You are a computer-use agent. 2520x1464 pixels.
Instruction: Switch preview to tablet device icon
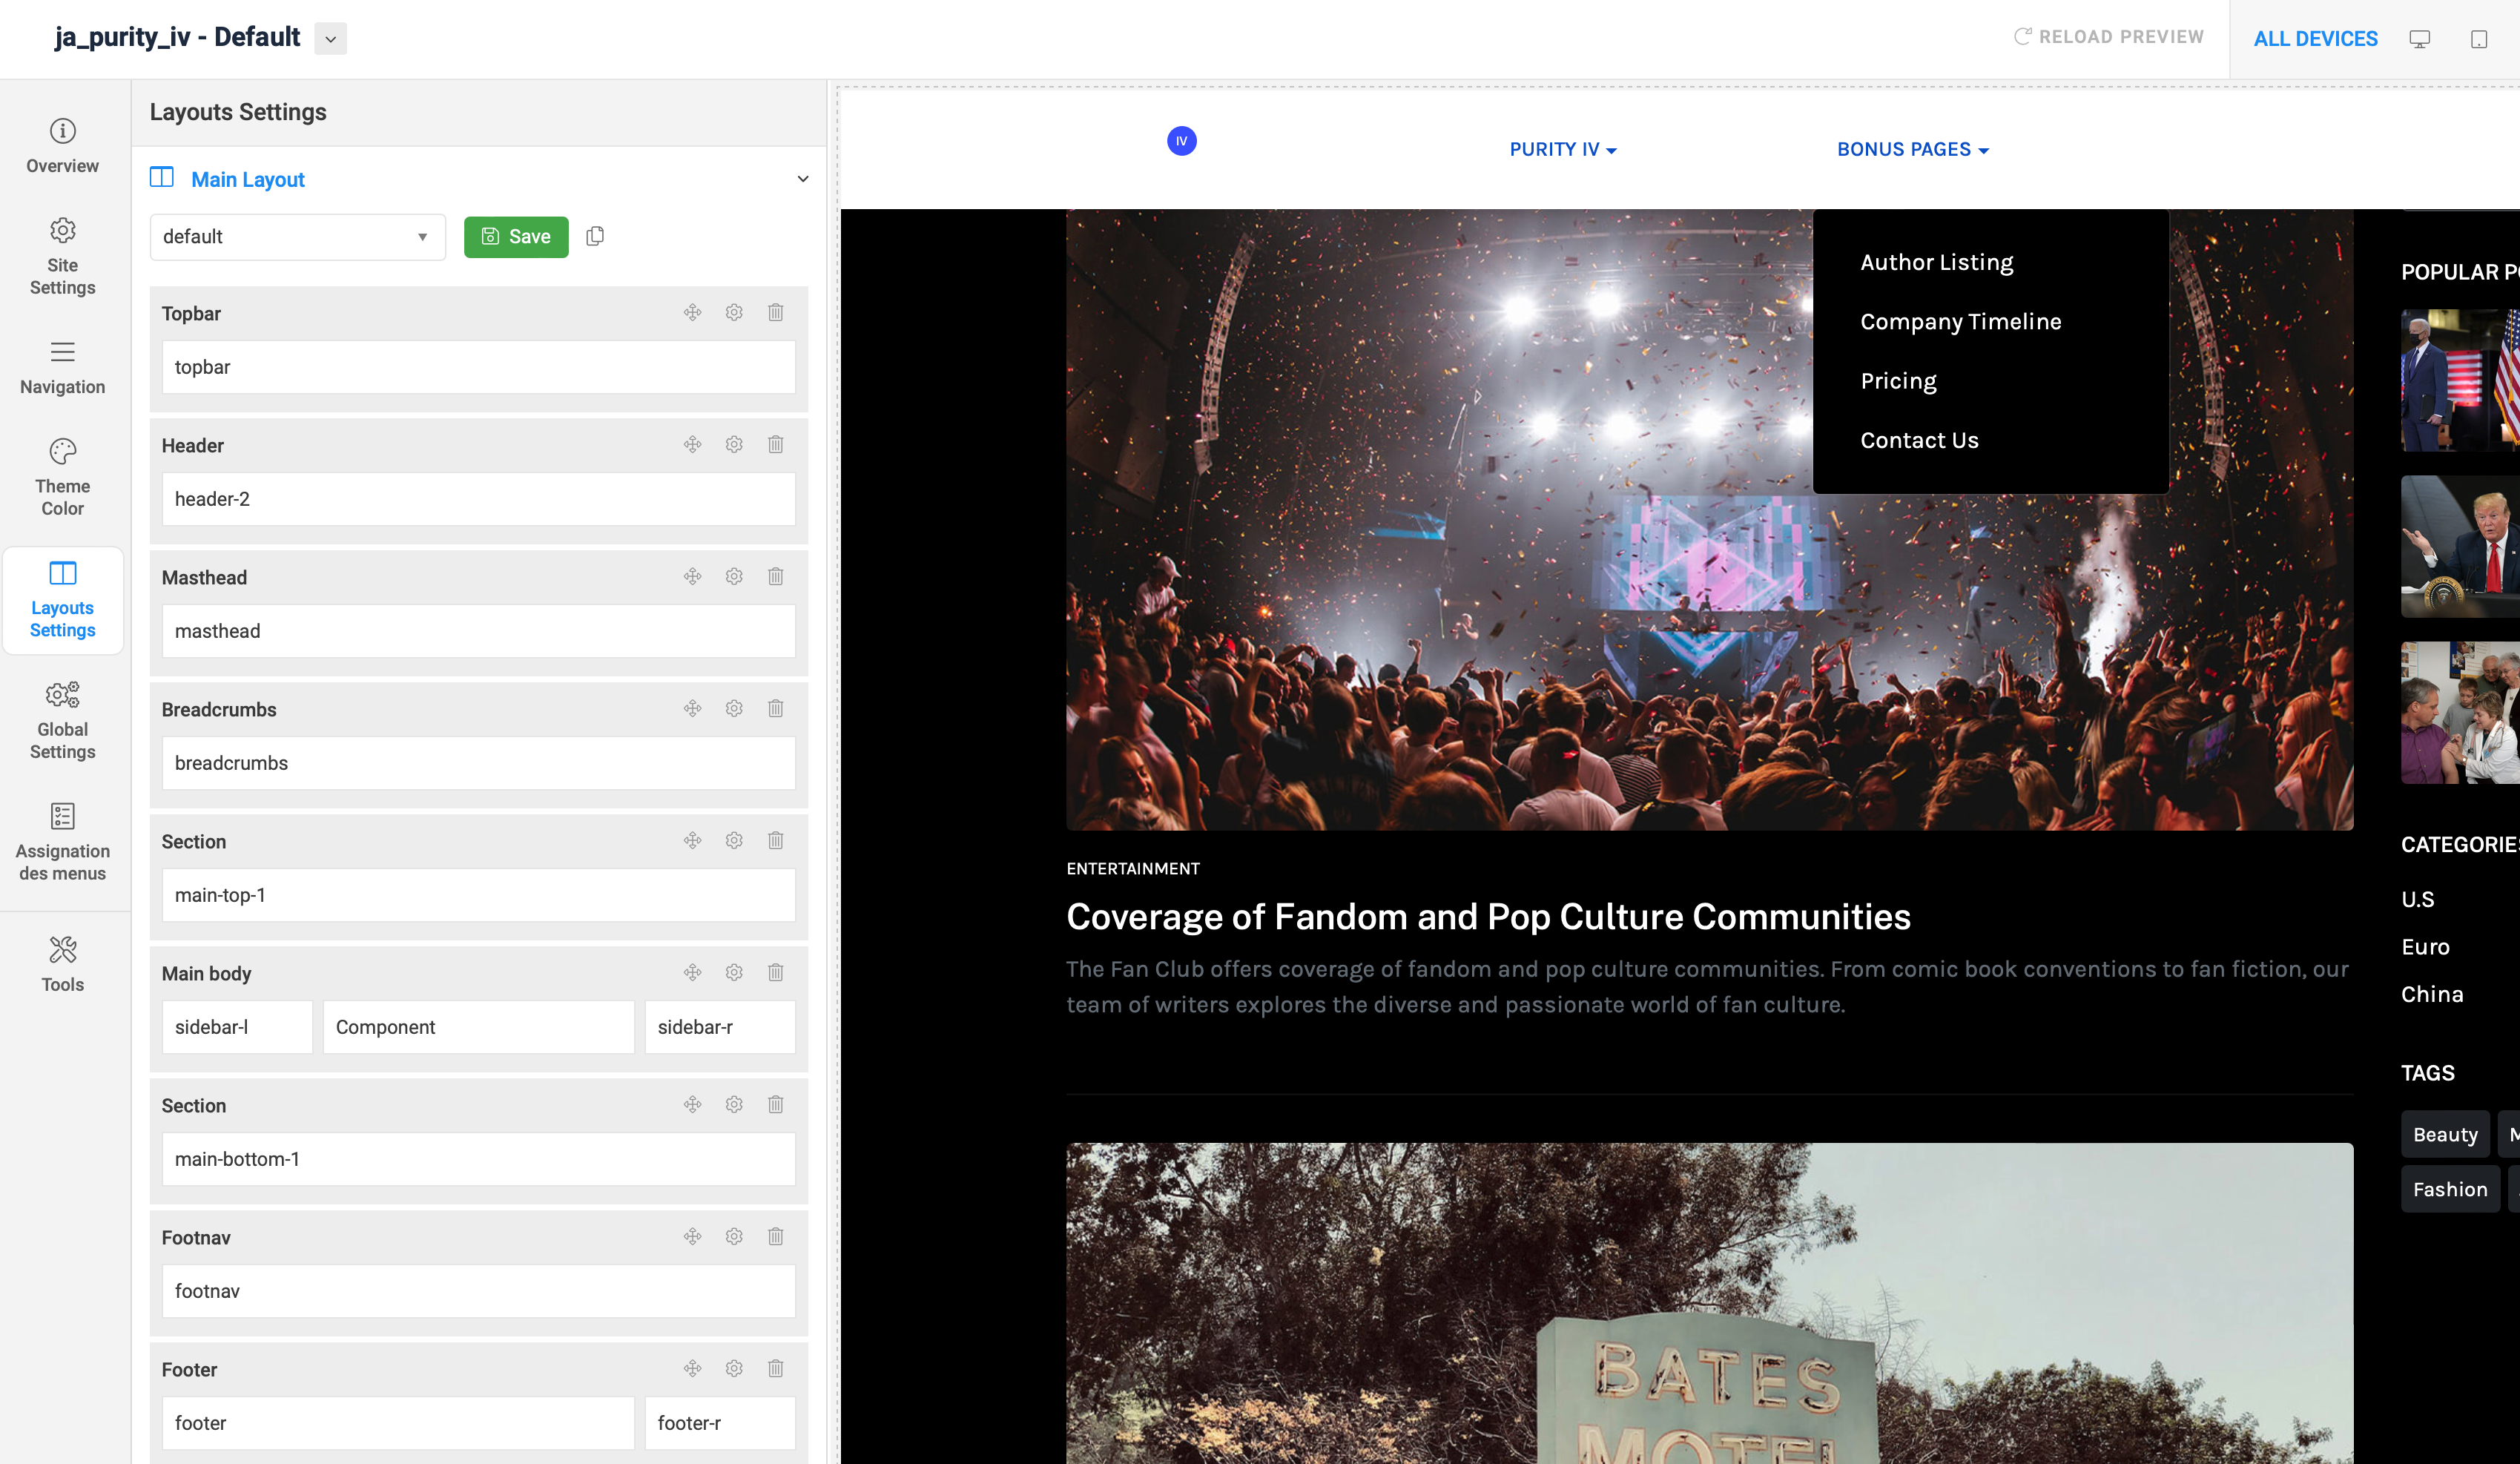coord(2479,39)
